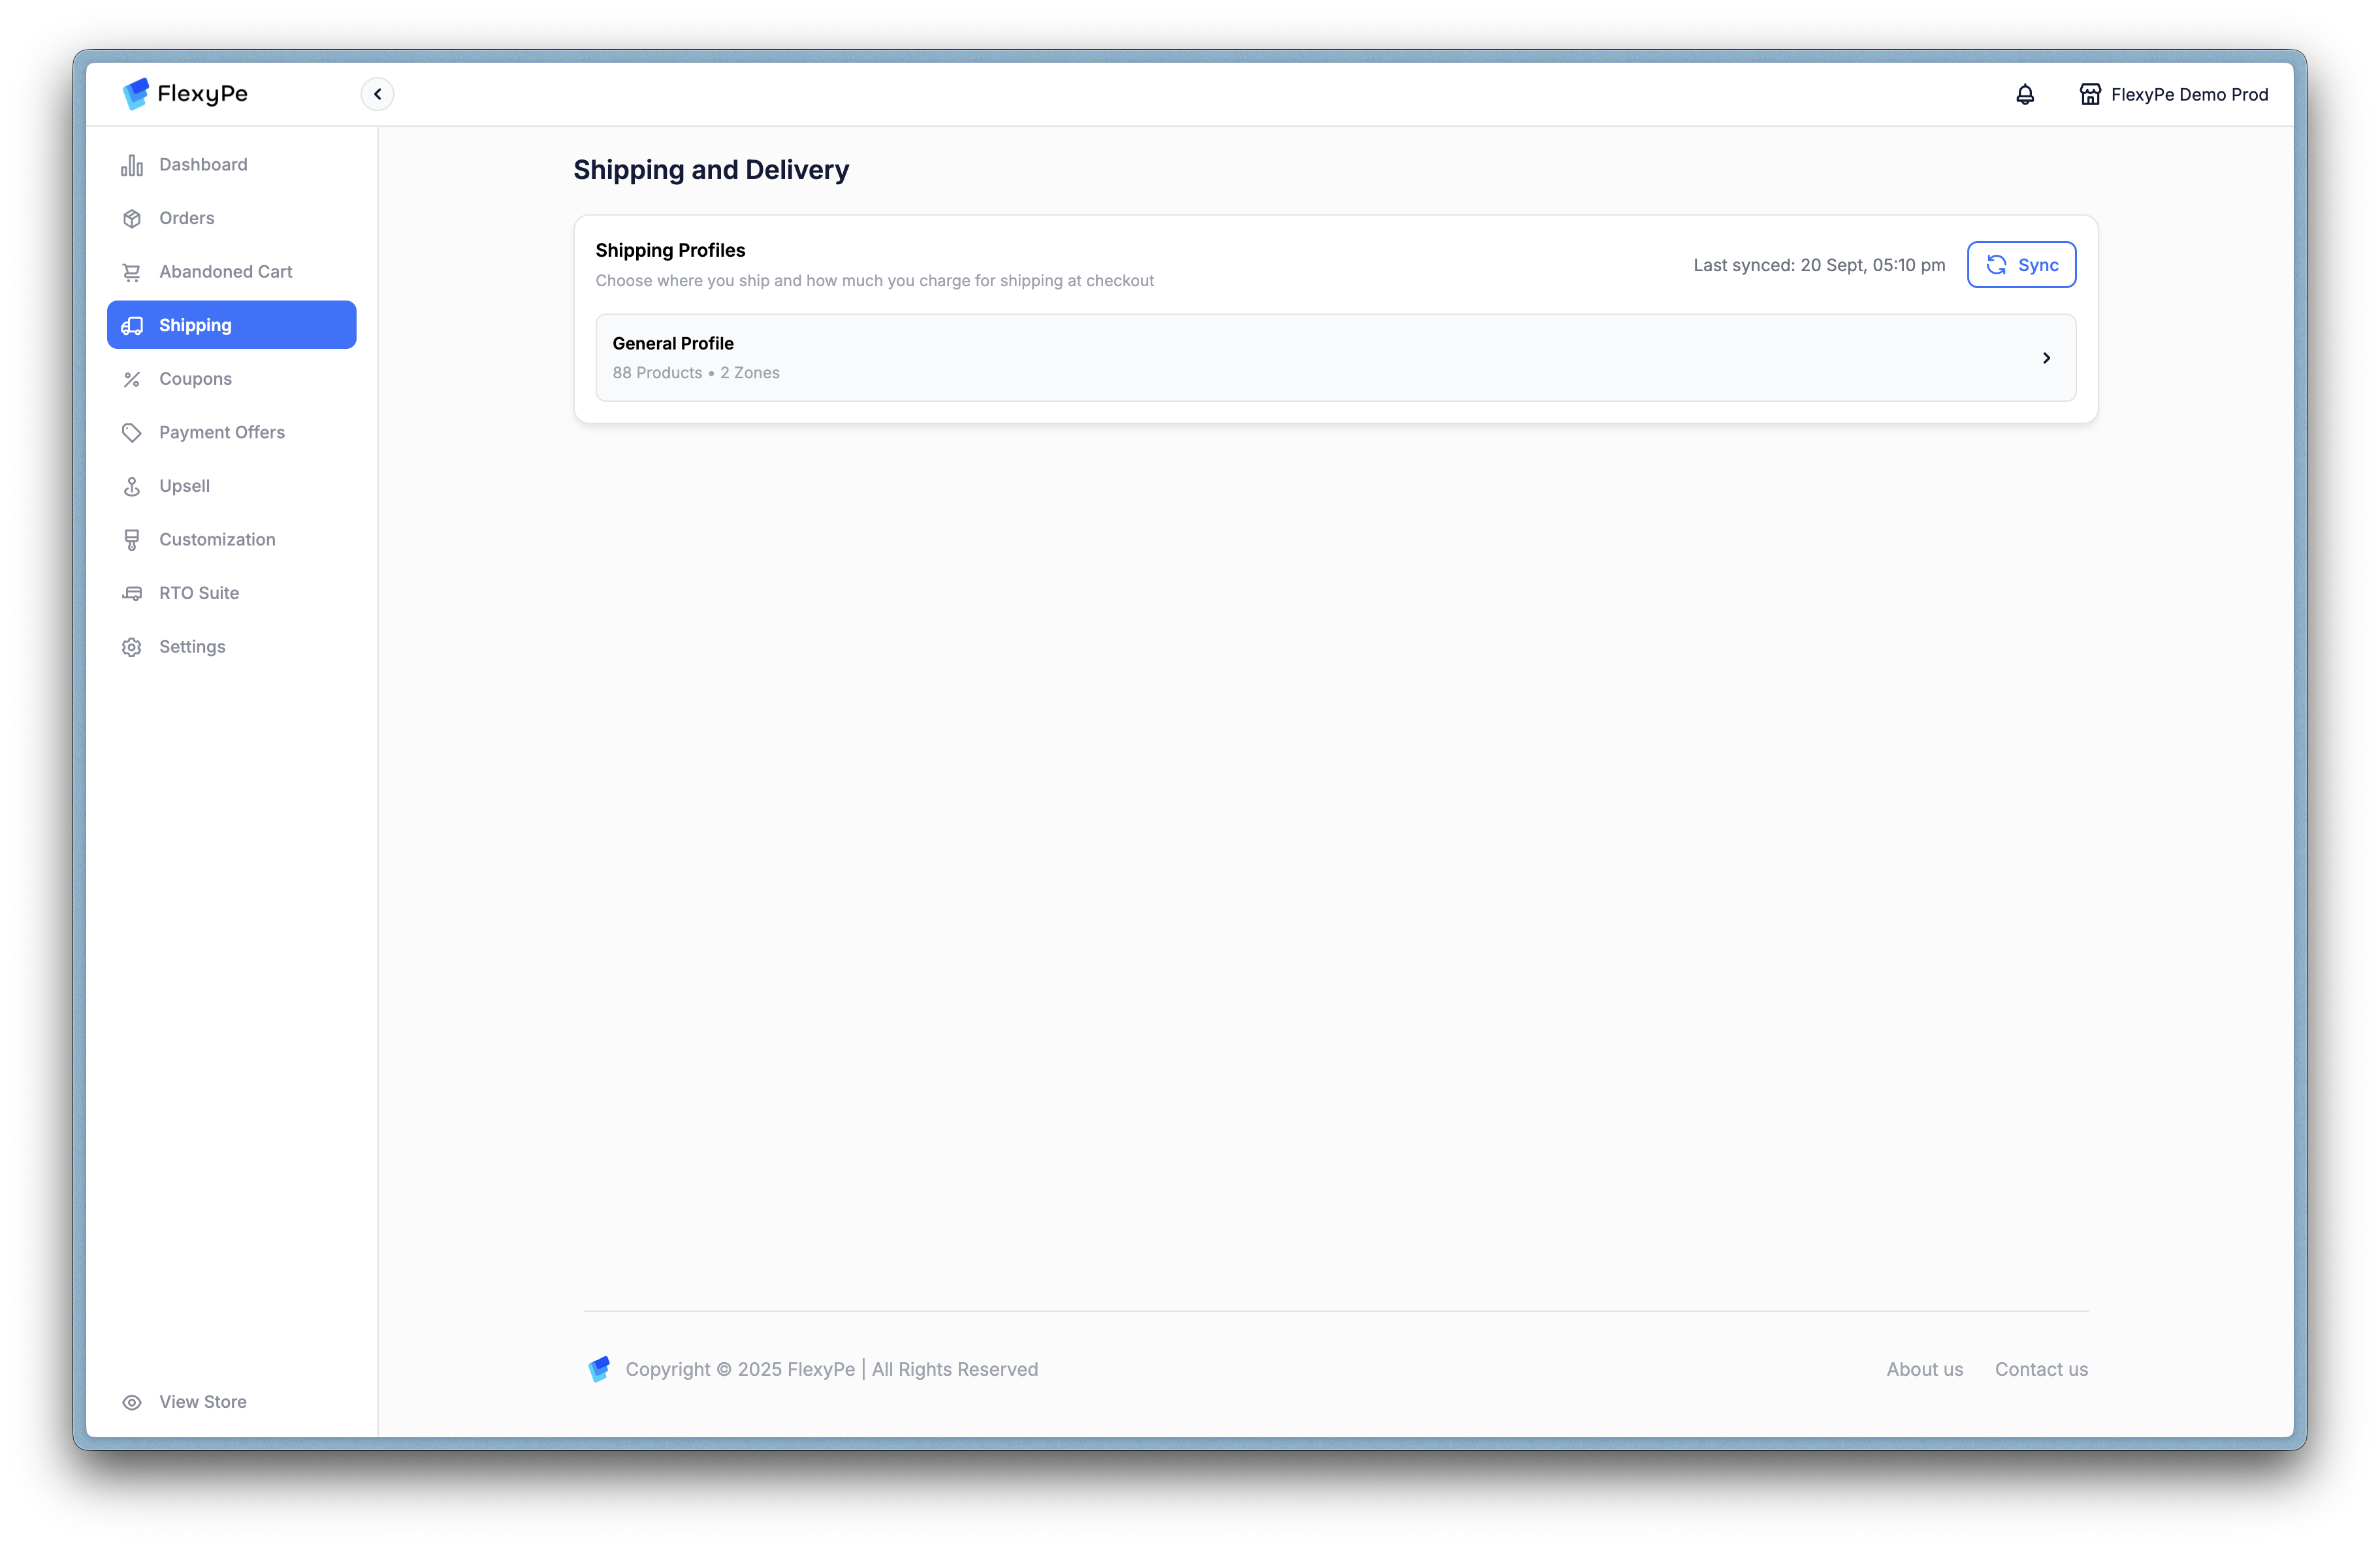Screen dimensions: 2380x1547
Task: Click the Abandoned Cart icon in sidebar
Action: click(x=132, y=272)
